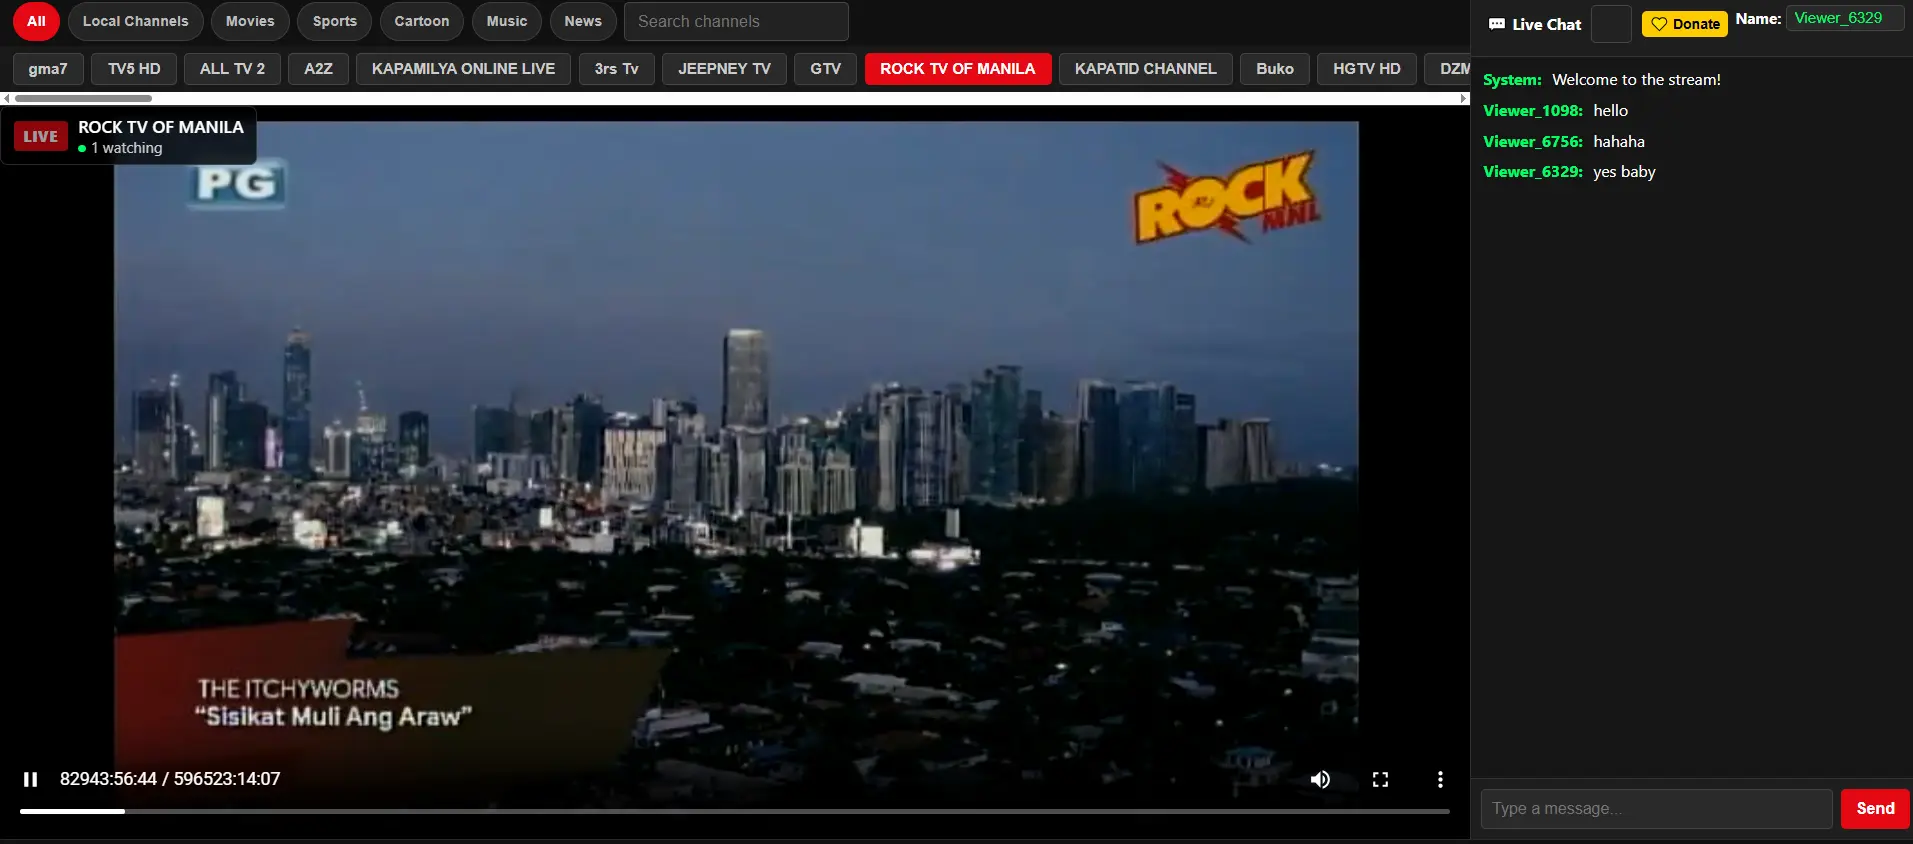Filter channels by News
This screenshot has width=1913, height=844.
click(583, 21)
